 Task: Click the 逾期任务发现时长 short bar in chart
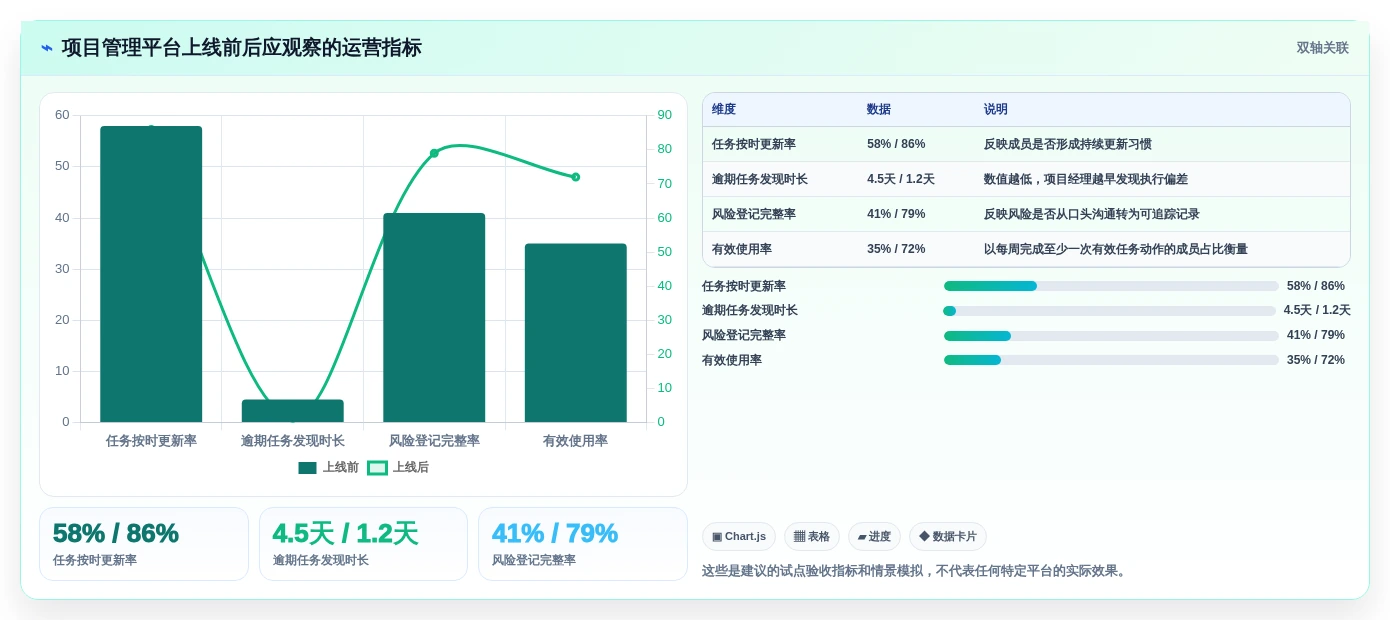tap(293, 411)
